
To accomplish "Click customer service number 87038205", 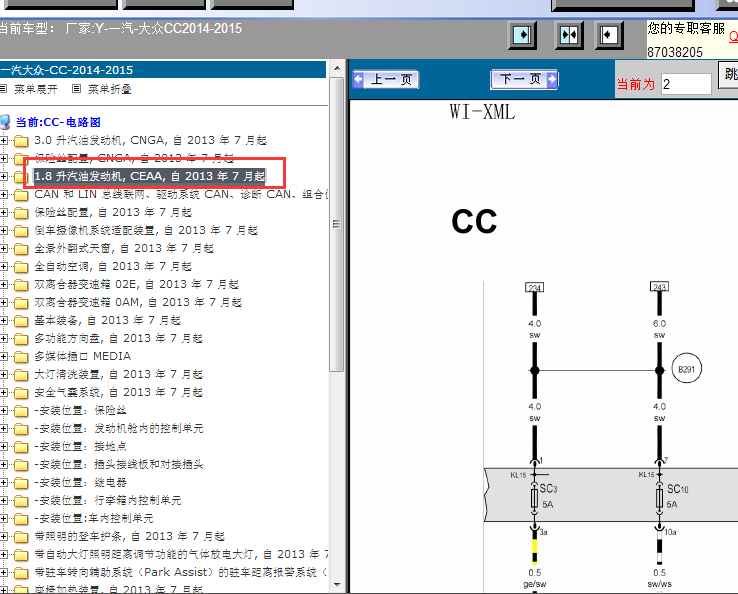I will click(x=674, y=52).
